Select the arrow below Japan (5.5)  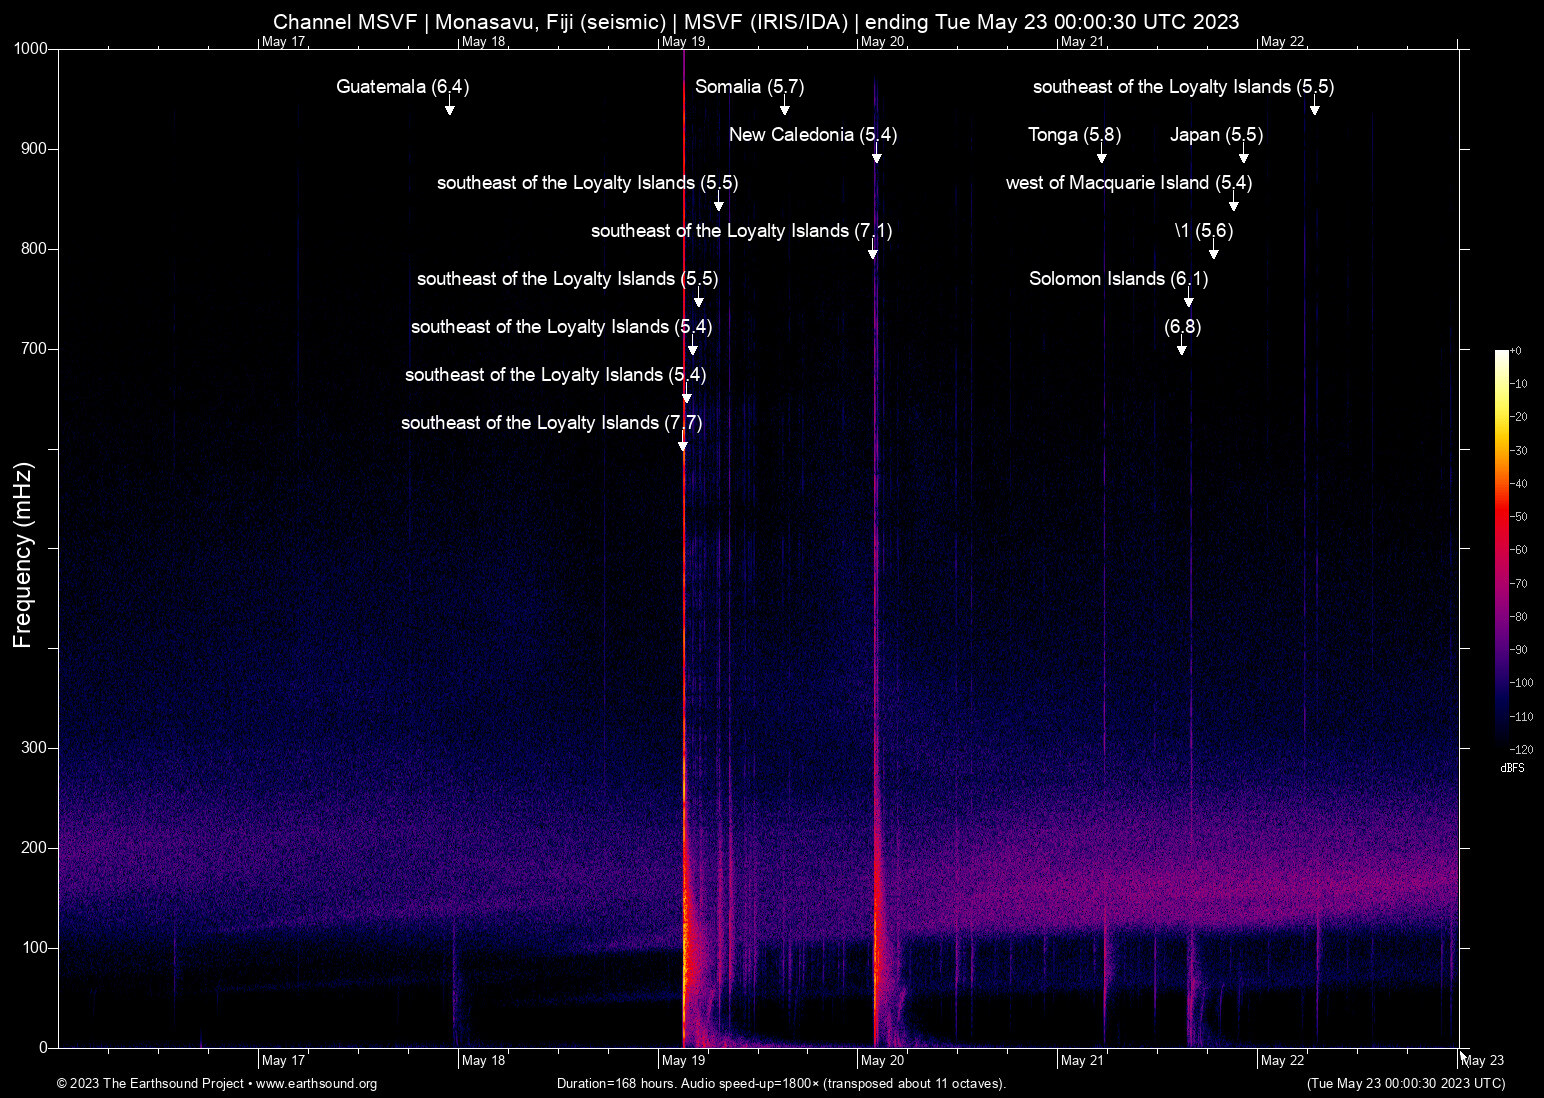point(1244,156)
